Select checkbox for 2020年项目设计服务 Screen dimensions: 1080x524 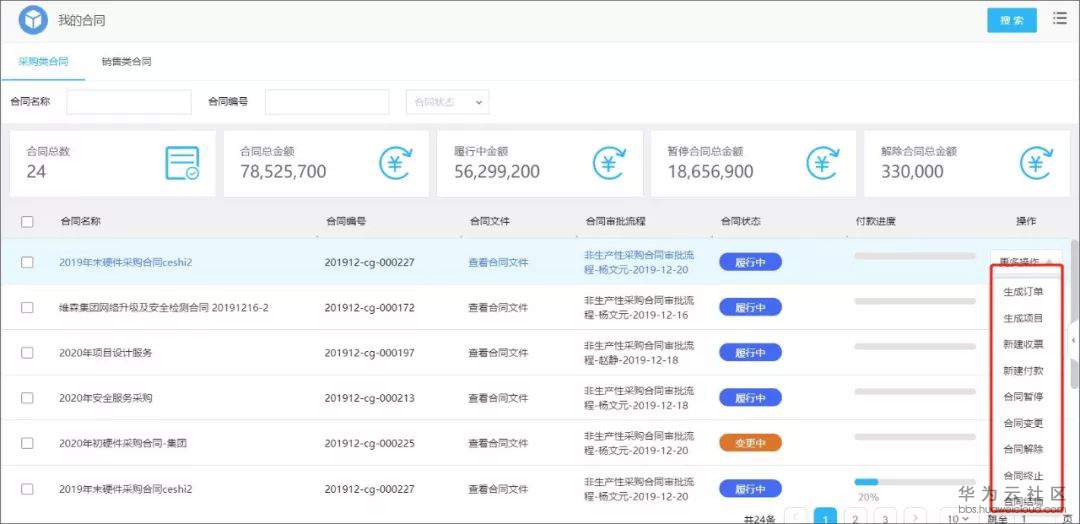point(27,353)
